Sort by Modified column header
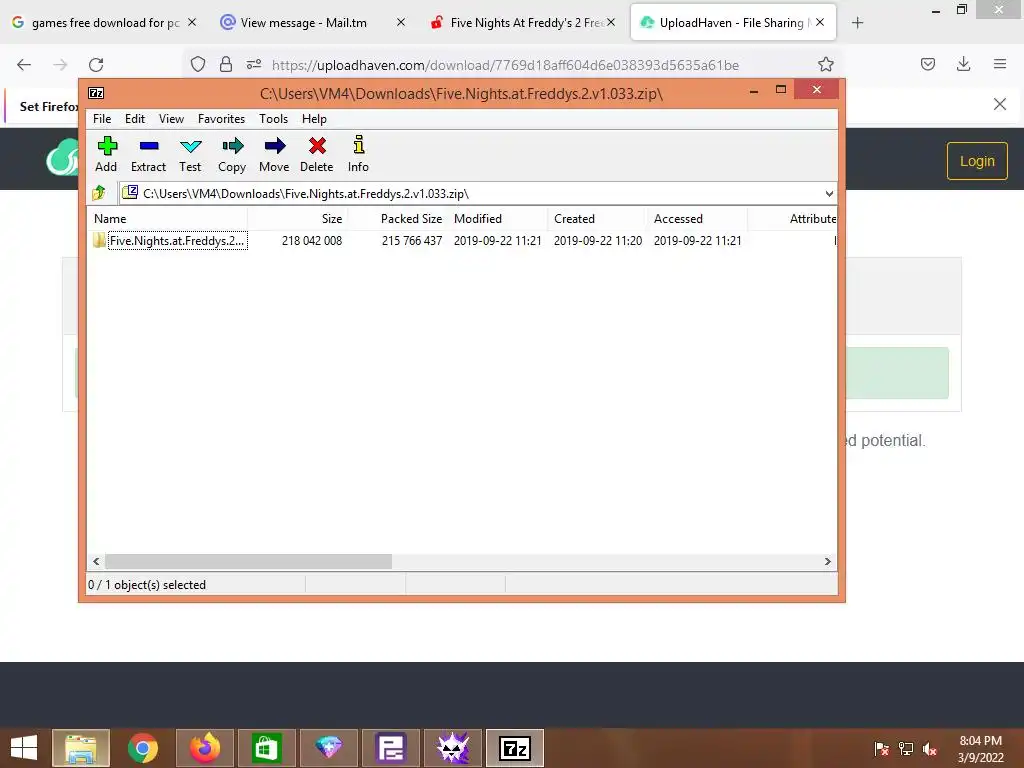 pos(498,219)
